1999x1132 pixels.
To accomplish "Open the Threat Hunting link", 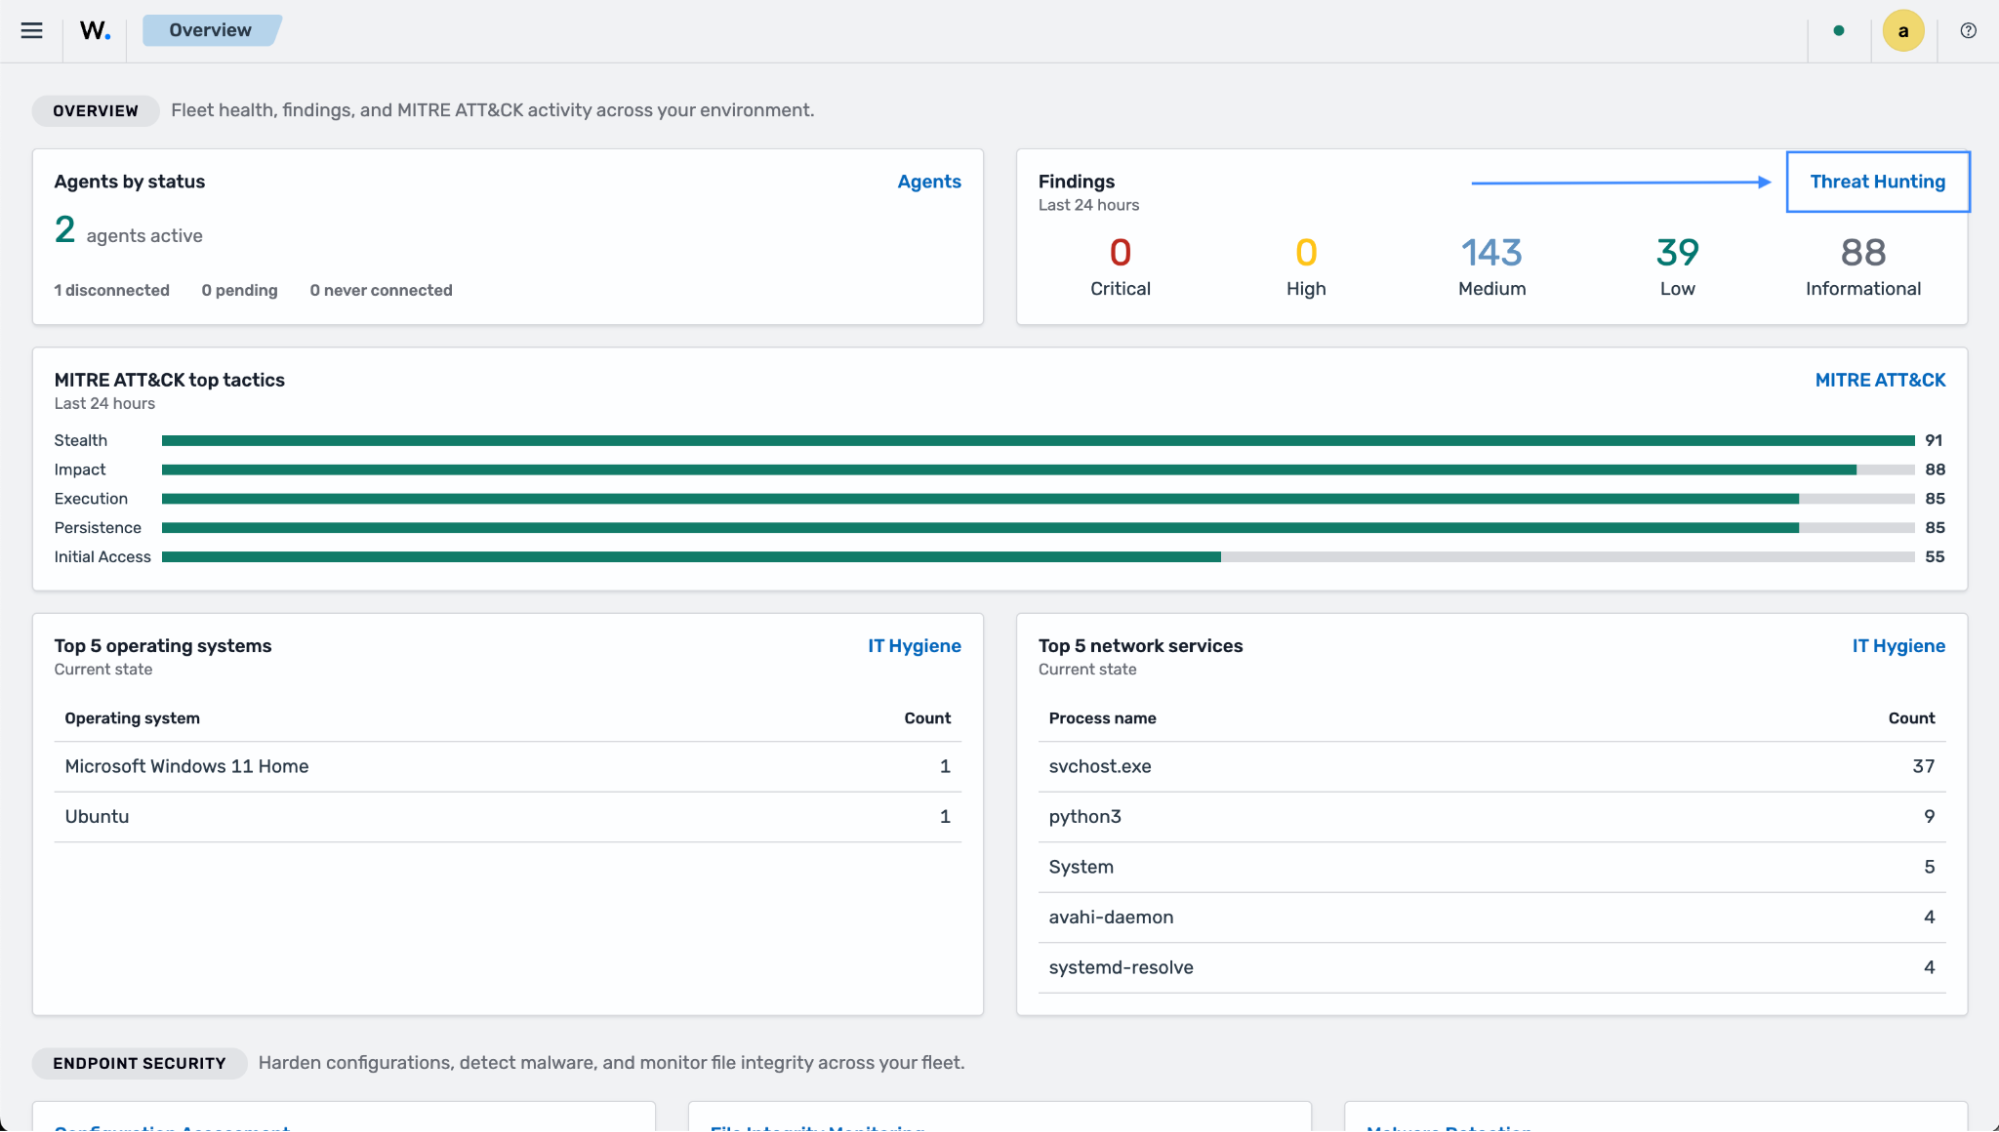I will click(x=1877, y=181).
